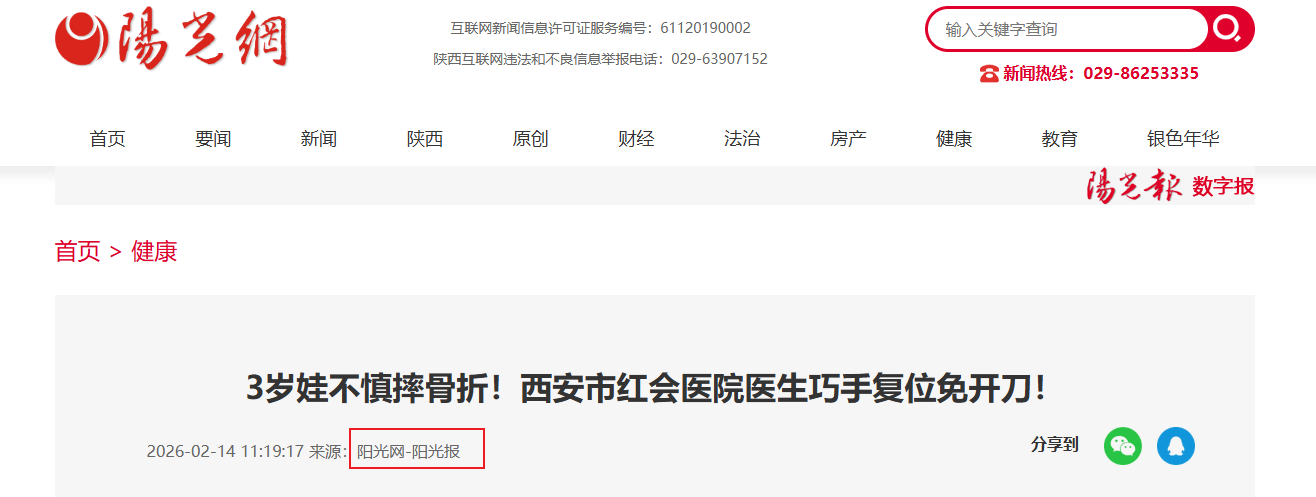This screenshot has width=1316, height=497.
Task: Focus the keyword search input field
Action: click(1070, 29)
